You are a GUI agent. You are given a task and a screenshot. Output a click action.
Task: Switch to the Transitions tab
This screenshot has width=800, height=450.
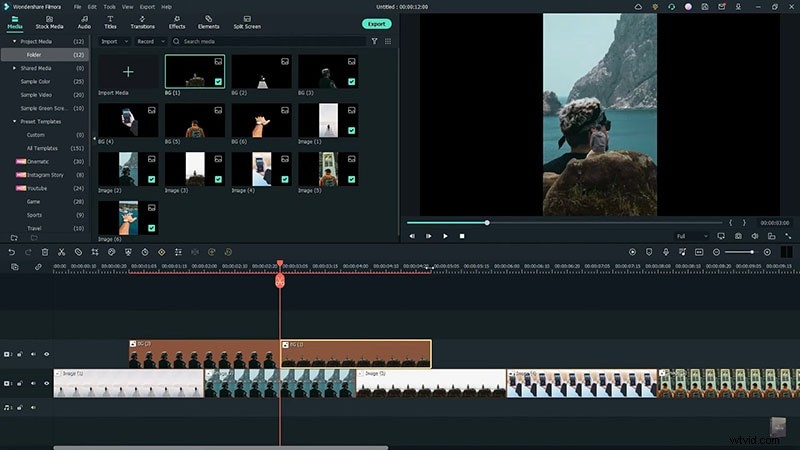point(142,22)
